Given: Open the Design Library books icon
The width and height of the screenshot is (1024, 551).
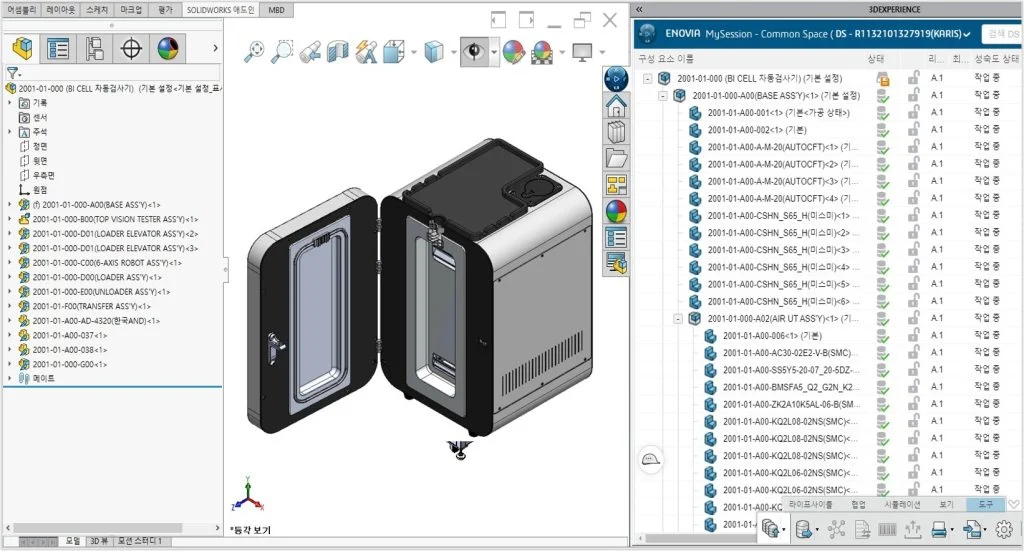Looking at the screenshot, I should click(617, 132).
